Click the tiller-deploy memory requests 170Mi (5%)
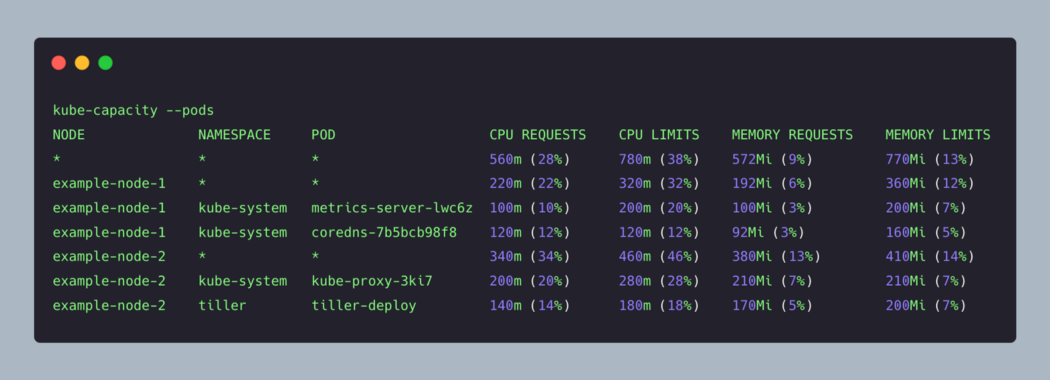This screenshot has width=1050, height=380. pyautogui.click(x=772, y=306)
